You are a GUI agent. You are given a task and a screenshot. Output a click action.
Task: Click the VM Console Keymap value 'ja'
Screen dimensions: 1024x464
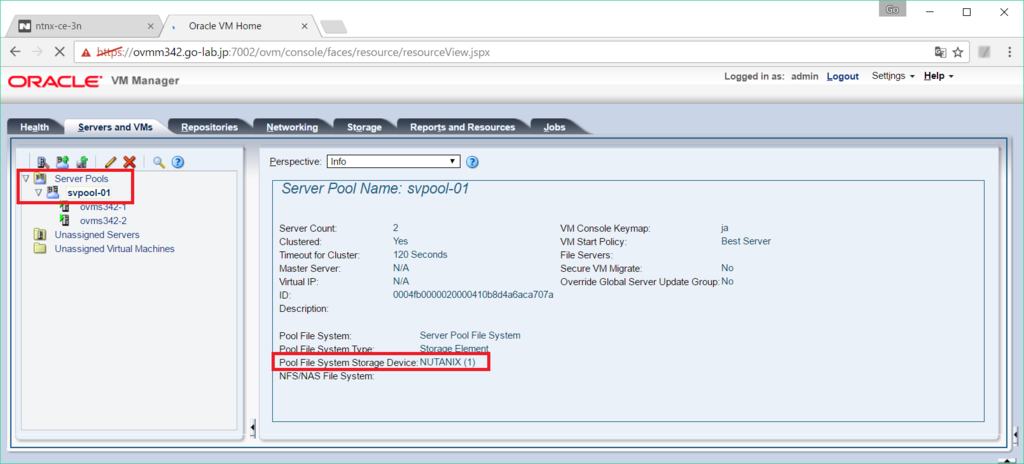click(x=726, y=229)
